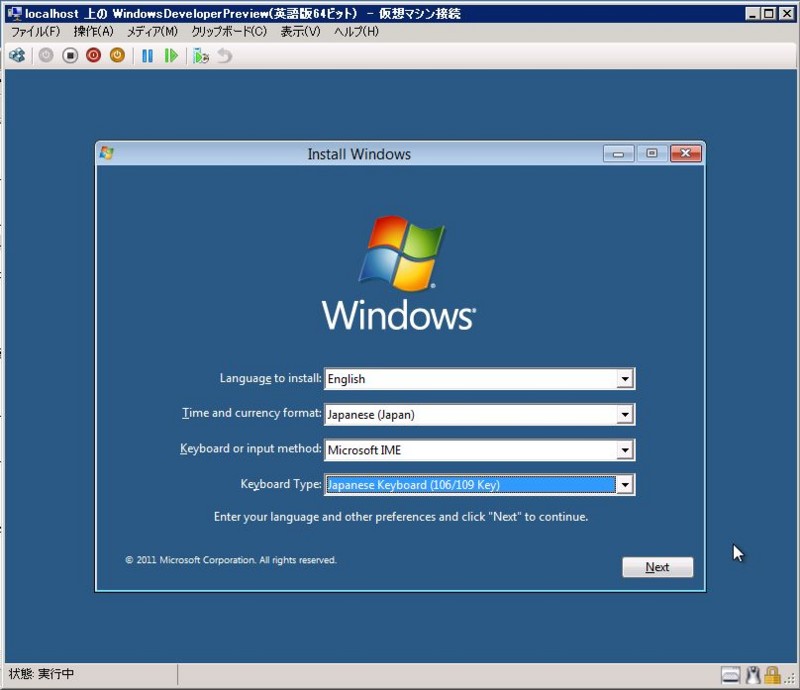This screenshot has width=800, height=690.
Task: Open the ファイル(F) menu
Action: (x=35, y=32)
